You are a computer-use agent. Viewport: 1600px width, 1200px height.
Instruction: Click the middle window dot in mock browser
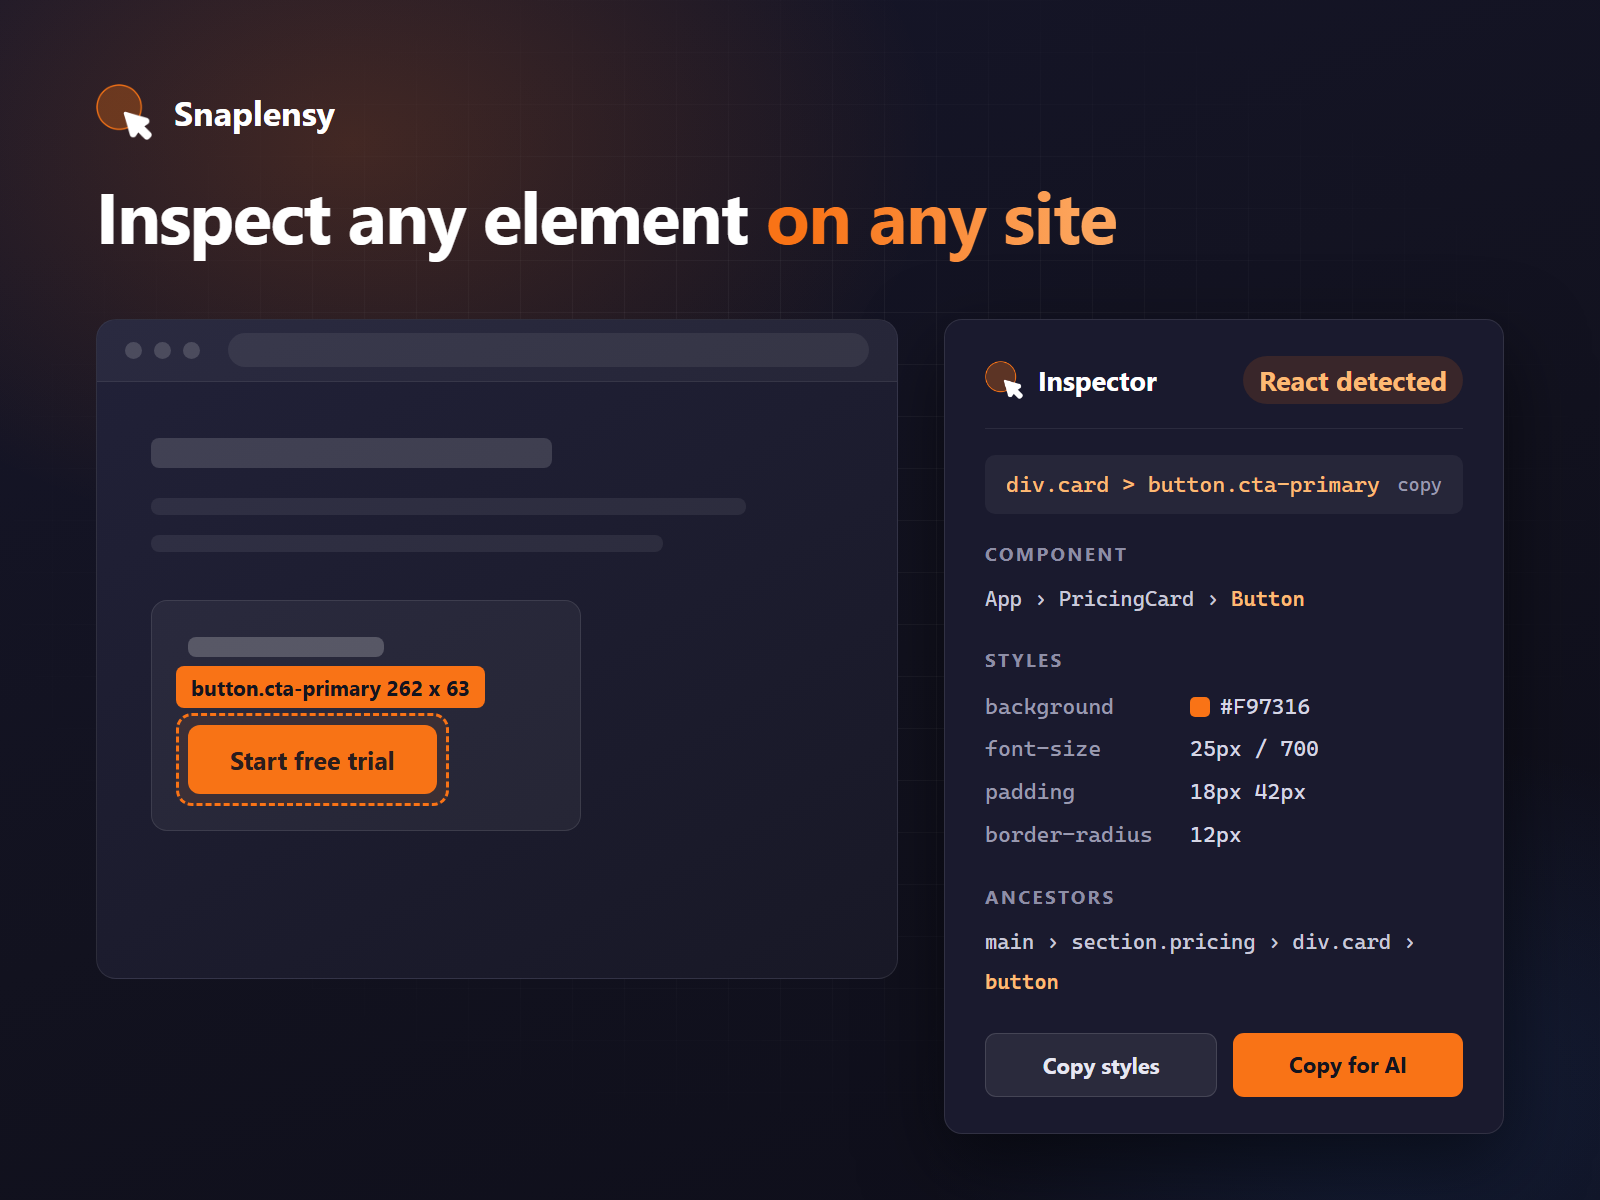point(162,350)
